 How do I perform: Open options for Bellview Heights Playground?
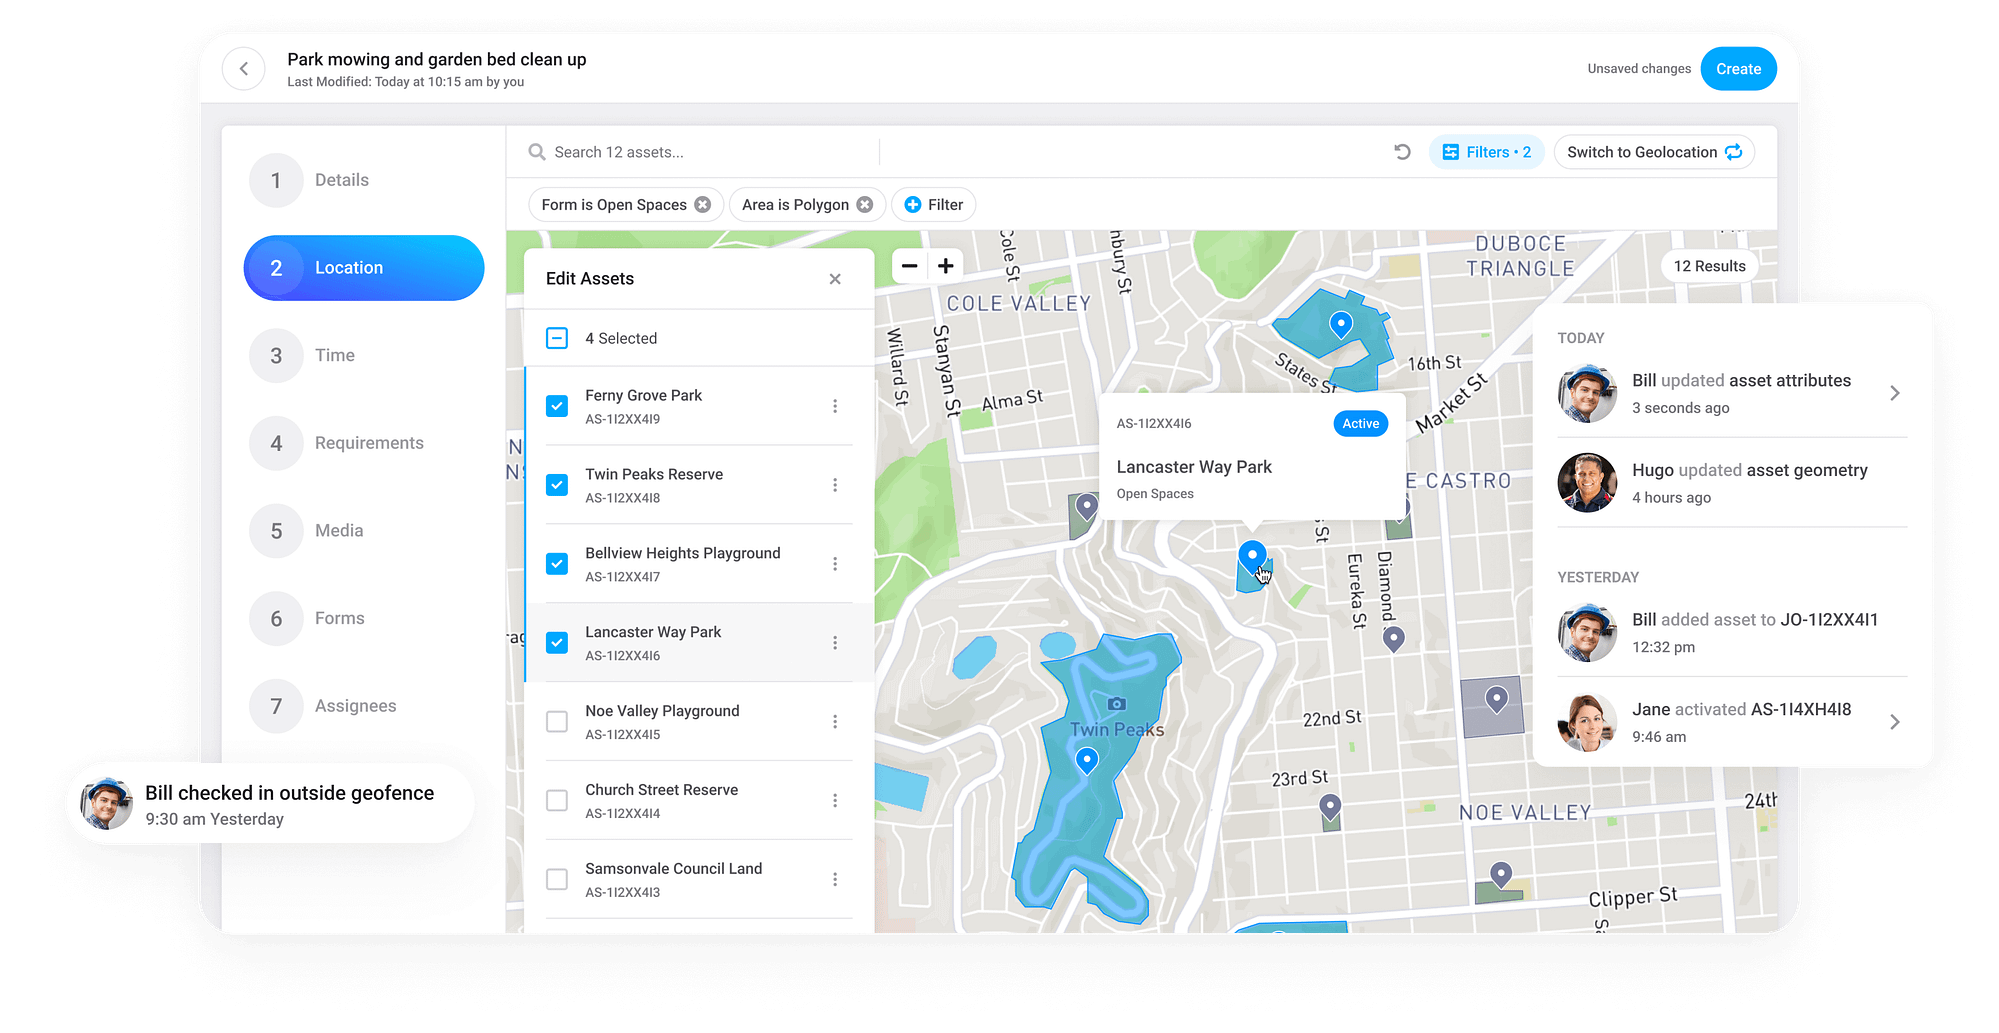coord(835,564)
